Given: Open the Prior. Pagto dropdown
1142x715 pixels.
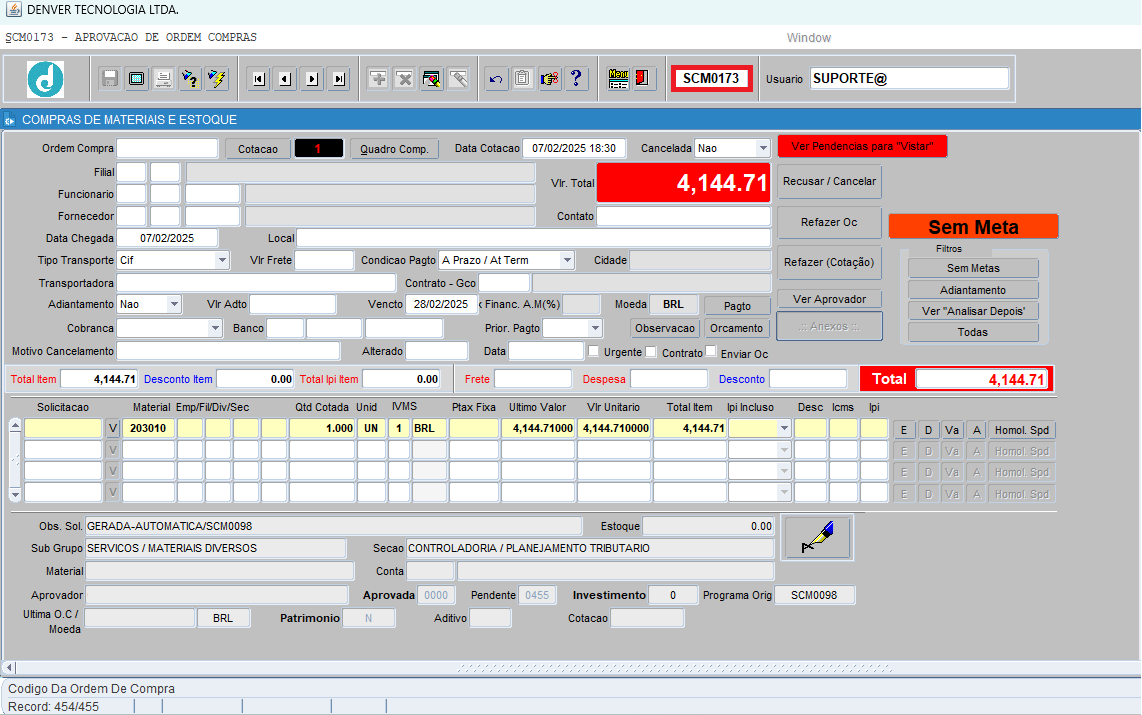Looking at the screenshot, I should (x=595, y=328).
